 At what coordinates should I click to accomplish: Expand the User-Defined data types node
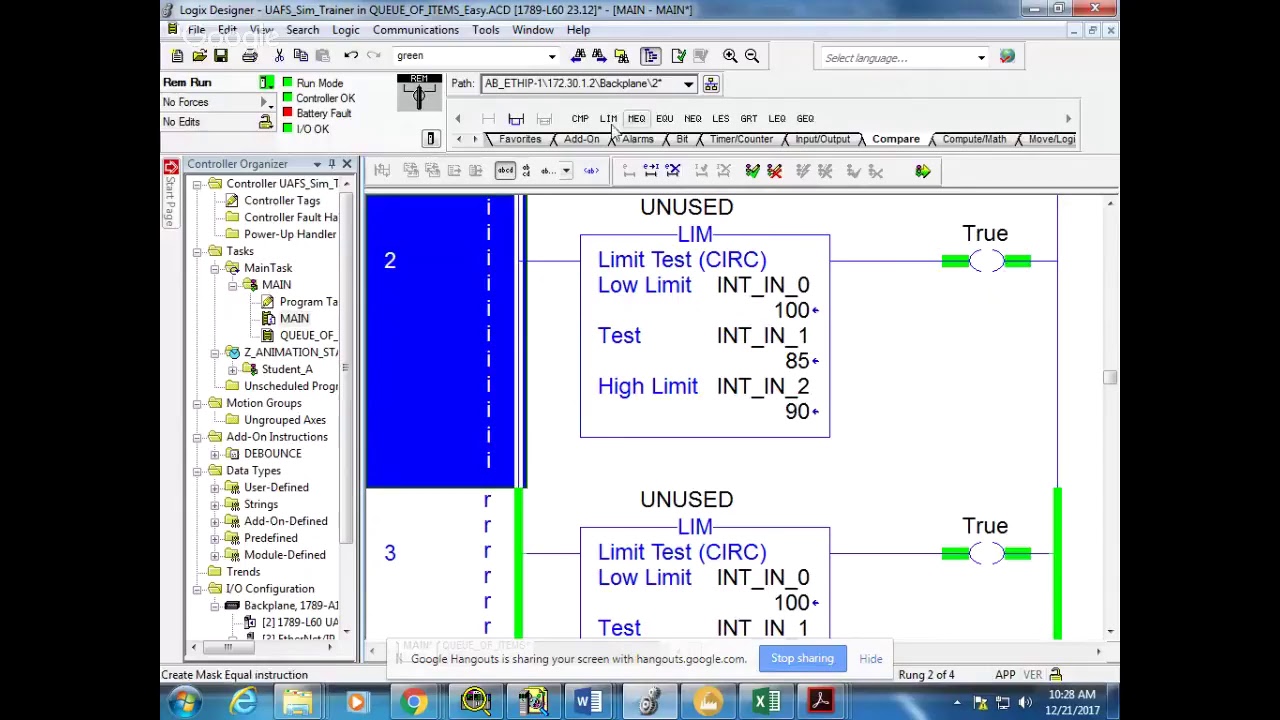coord(215,487)
